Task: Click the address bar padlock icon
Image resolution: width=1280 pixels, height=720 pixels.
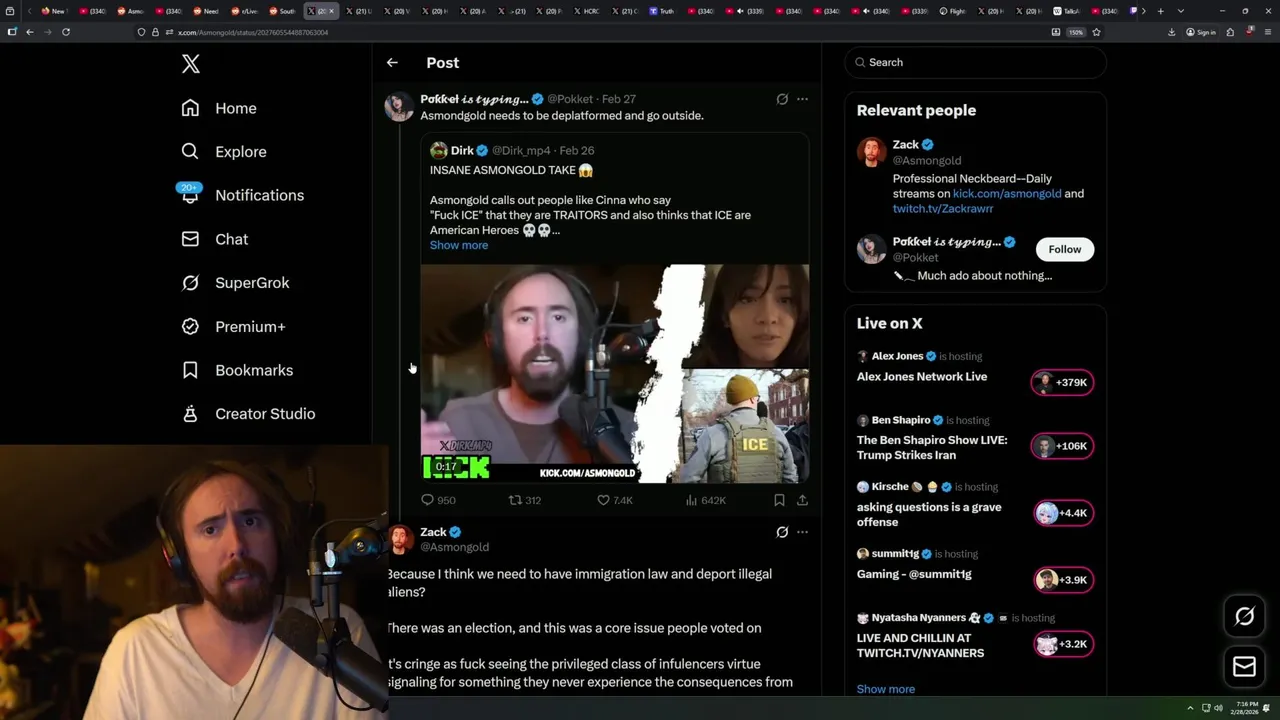Action: tap(154, 32)
